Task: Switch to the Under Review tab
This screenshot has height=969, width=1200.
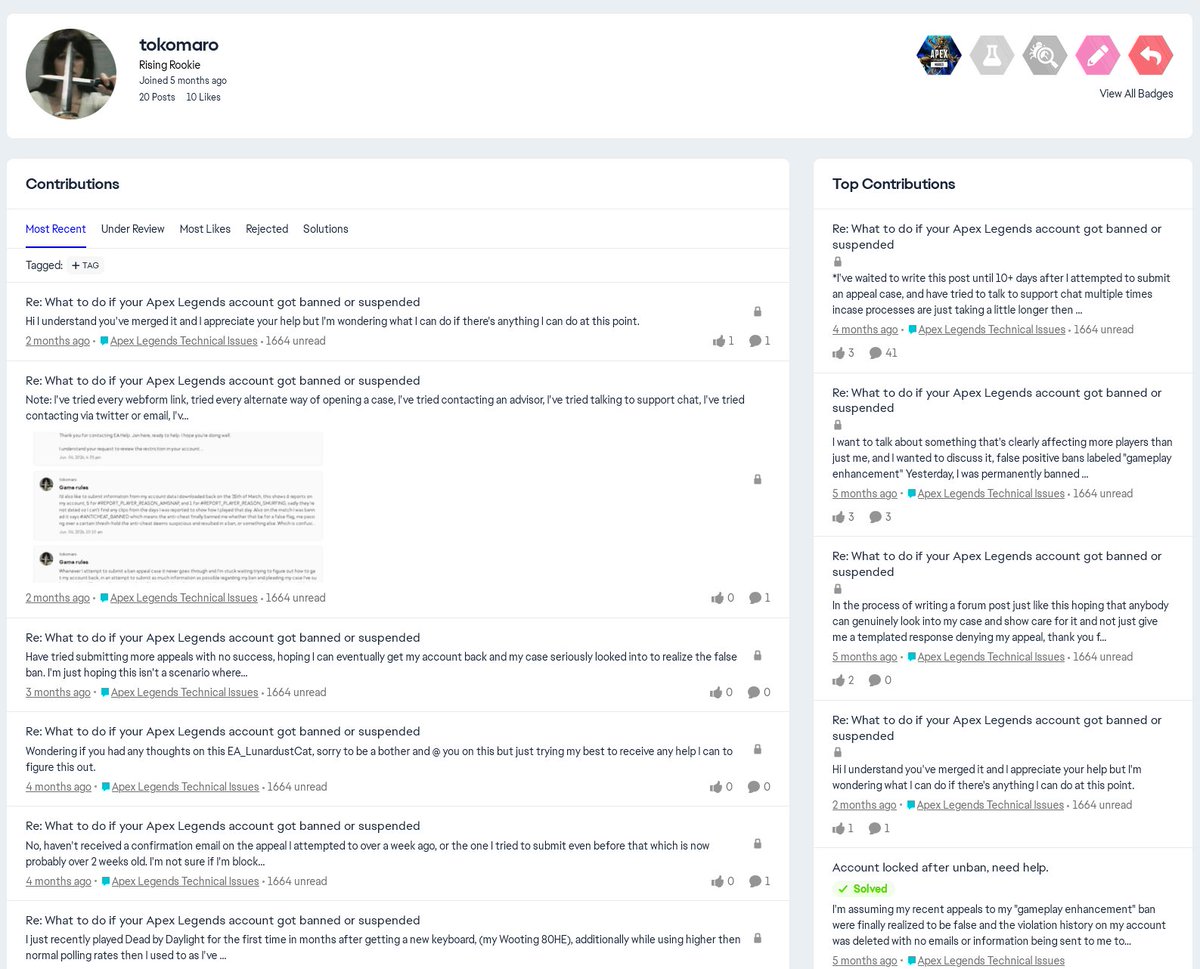Action: [133, 229]
